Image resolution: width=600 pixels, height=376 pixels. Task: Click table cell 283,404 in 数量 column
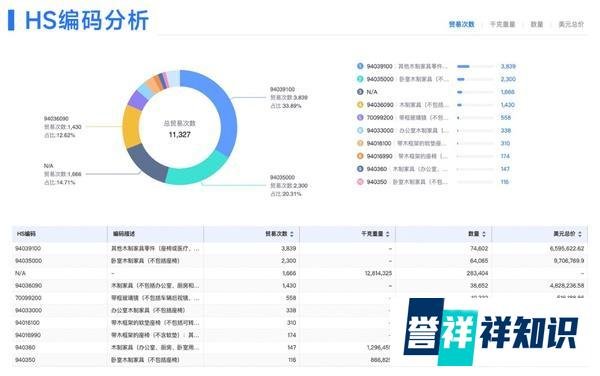pyautogui.click(x=477, y=273)
